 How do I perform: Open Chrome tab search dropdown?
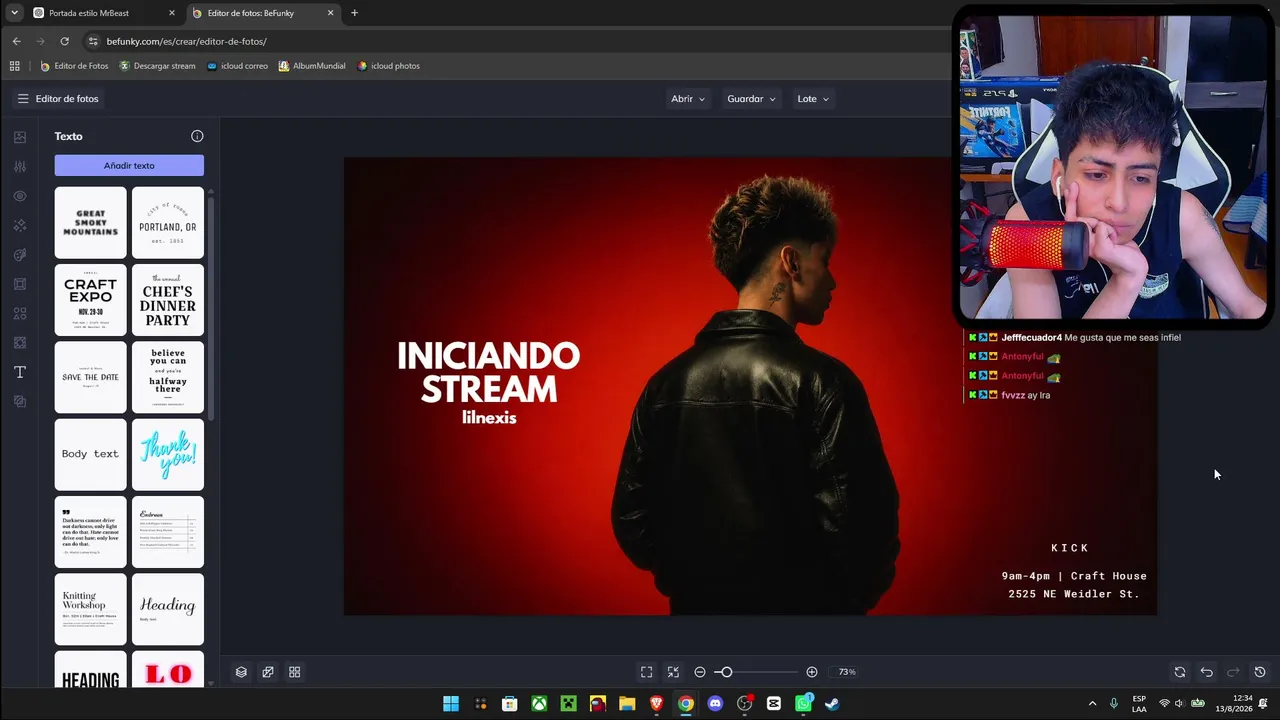[x=14, y=13]
